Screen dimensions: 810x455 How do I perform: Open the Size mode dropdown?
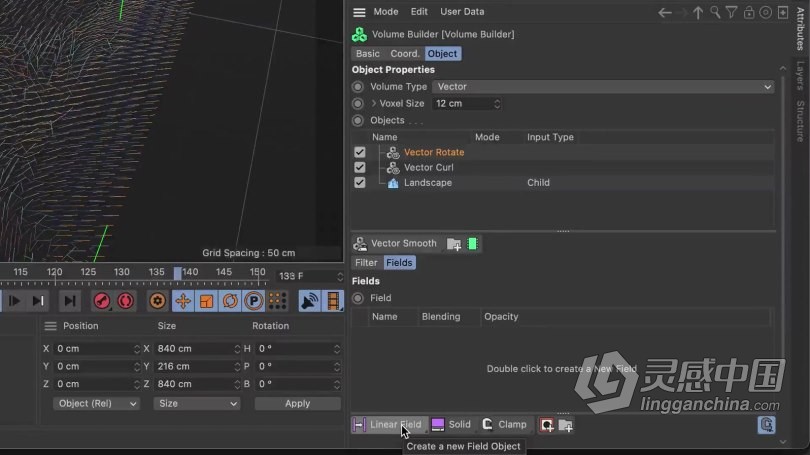tap(196, 403)
